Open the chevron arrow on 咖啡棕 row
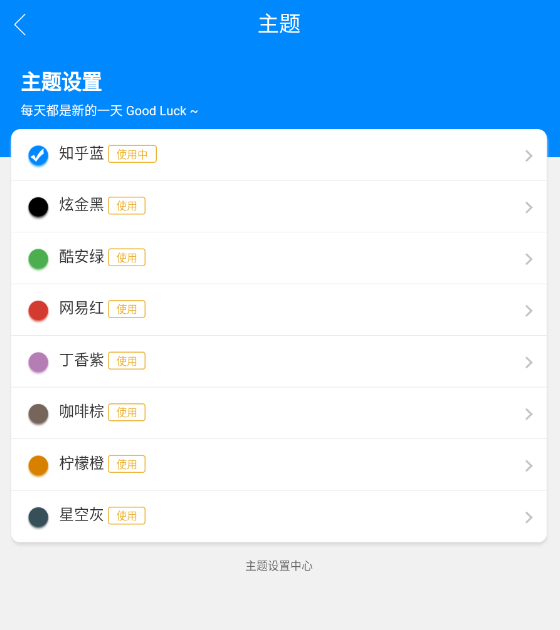The height and width of the screenshot is (630, 560). pos(529,414)
